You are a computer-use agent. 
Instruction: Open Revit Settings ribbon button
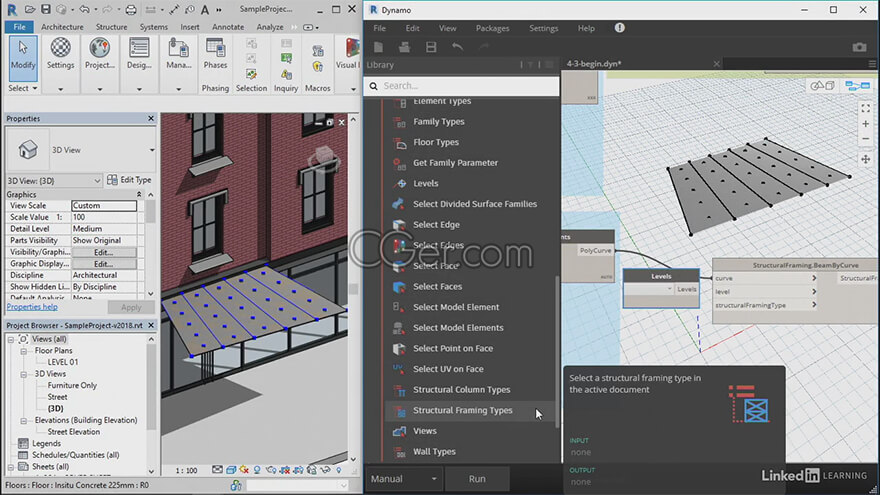point(61,54)
